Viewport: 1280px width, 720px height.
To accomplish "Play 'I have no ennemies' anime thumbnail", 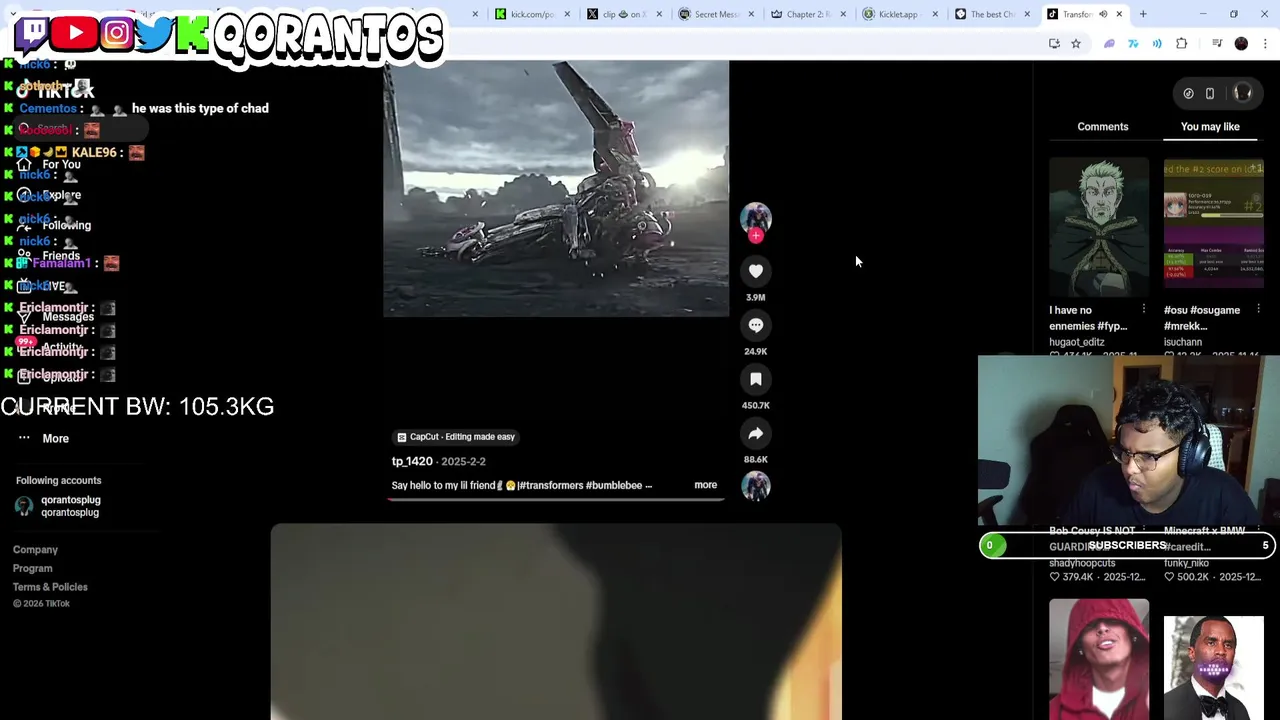I will coord(1099,226).
